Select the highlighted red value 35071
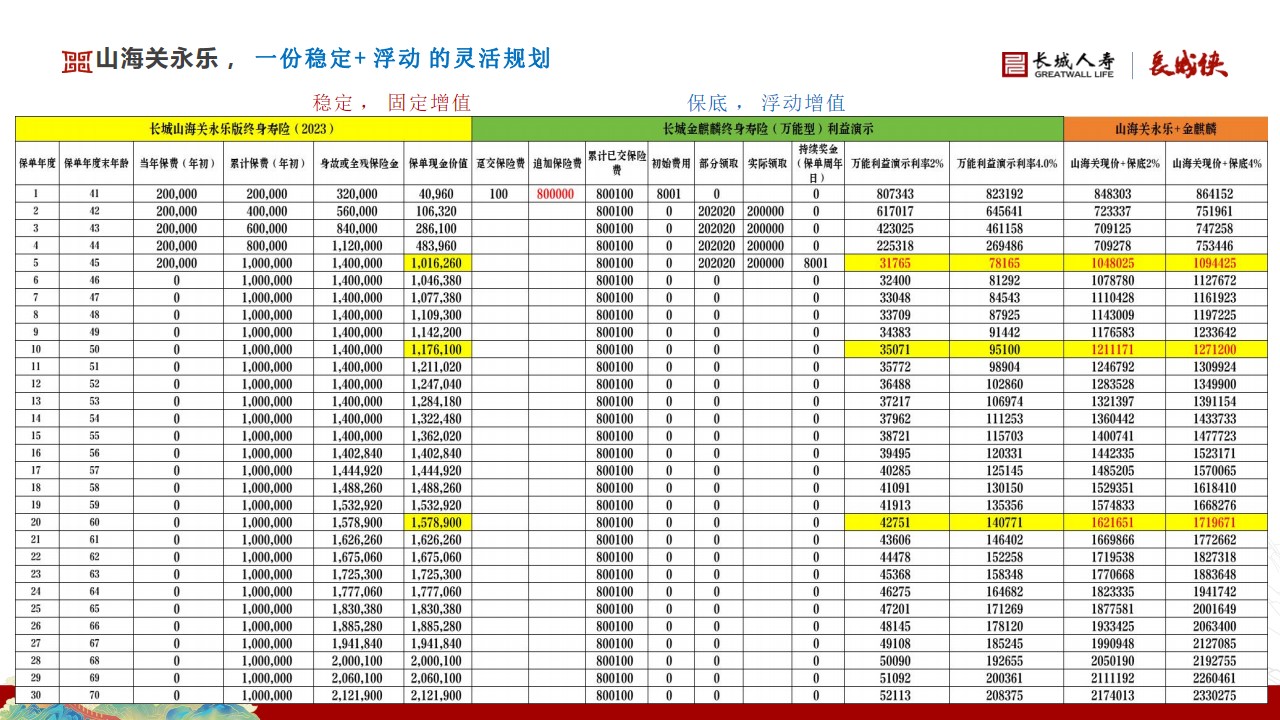 (896, 349)
